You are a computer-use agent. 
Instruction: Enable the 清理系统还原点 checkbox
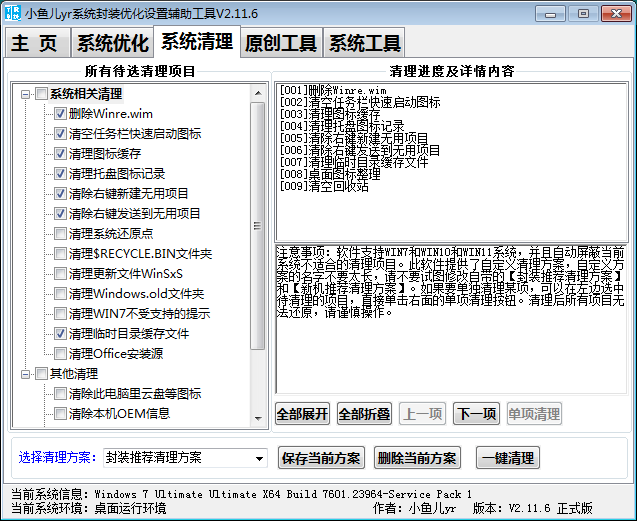click(60, 234)
